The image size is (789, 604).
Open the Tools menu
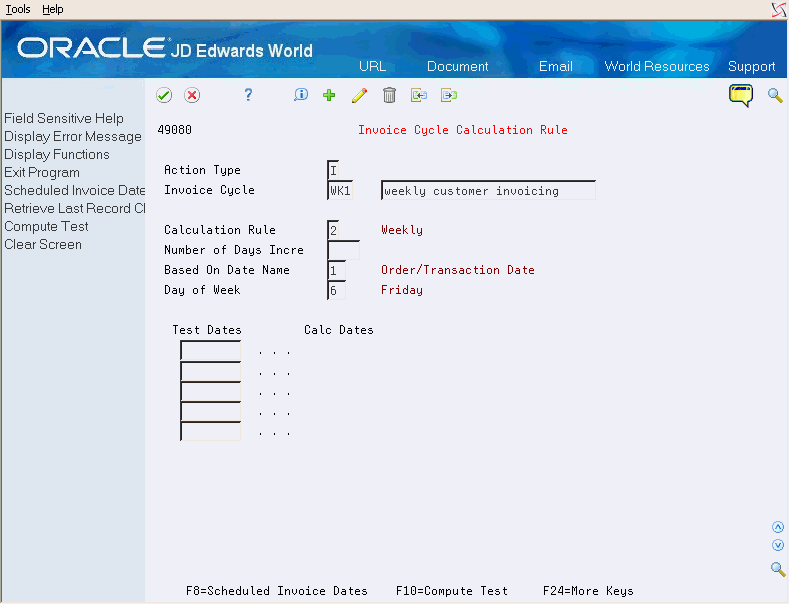point(18,9)
